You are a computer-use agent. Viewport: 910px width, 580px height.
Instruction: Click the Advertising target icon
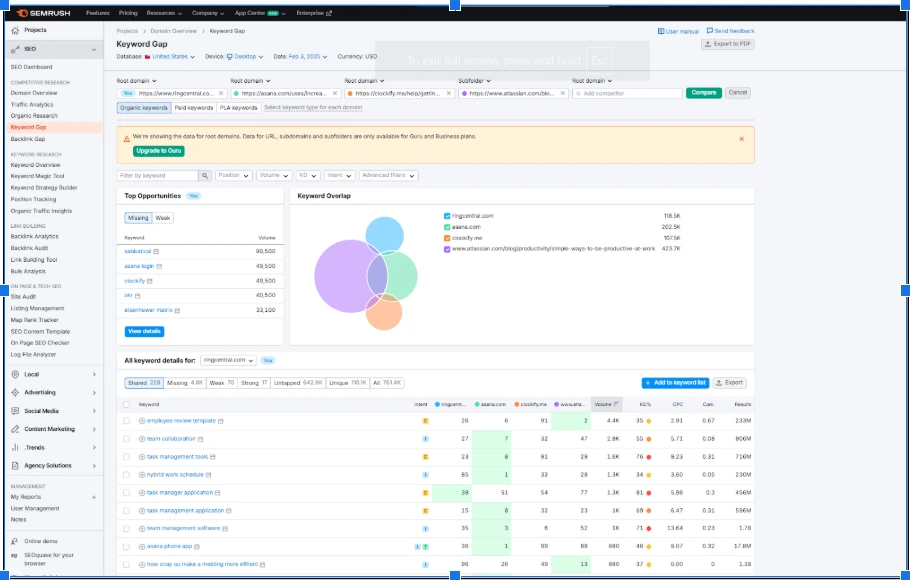(x=15, y=392)
